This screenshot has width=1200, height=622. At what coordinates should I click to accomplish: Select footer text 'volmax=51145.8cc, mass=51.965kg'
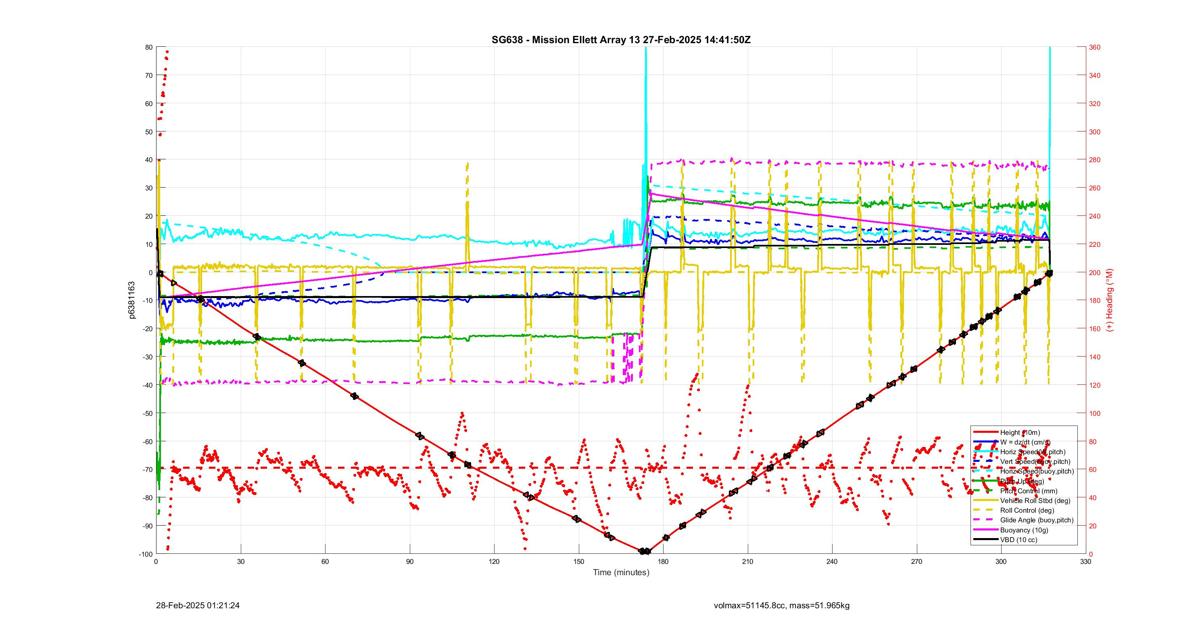[781, 605]
